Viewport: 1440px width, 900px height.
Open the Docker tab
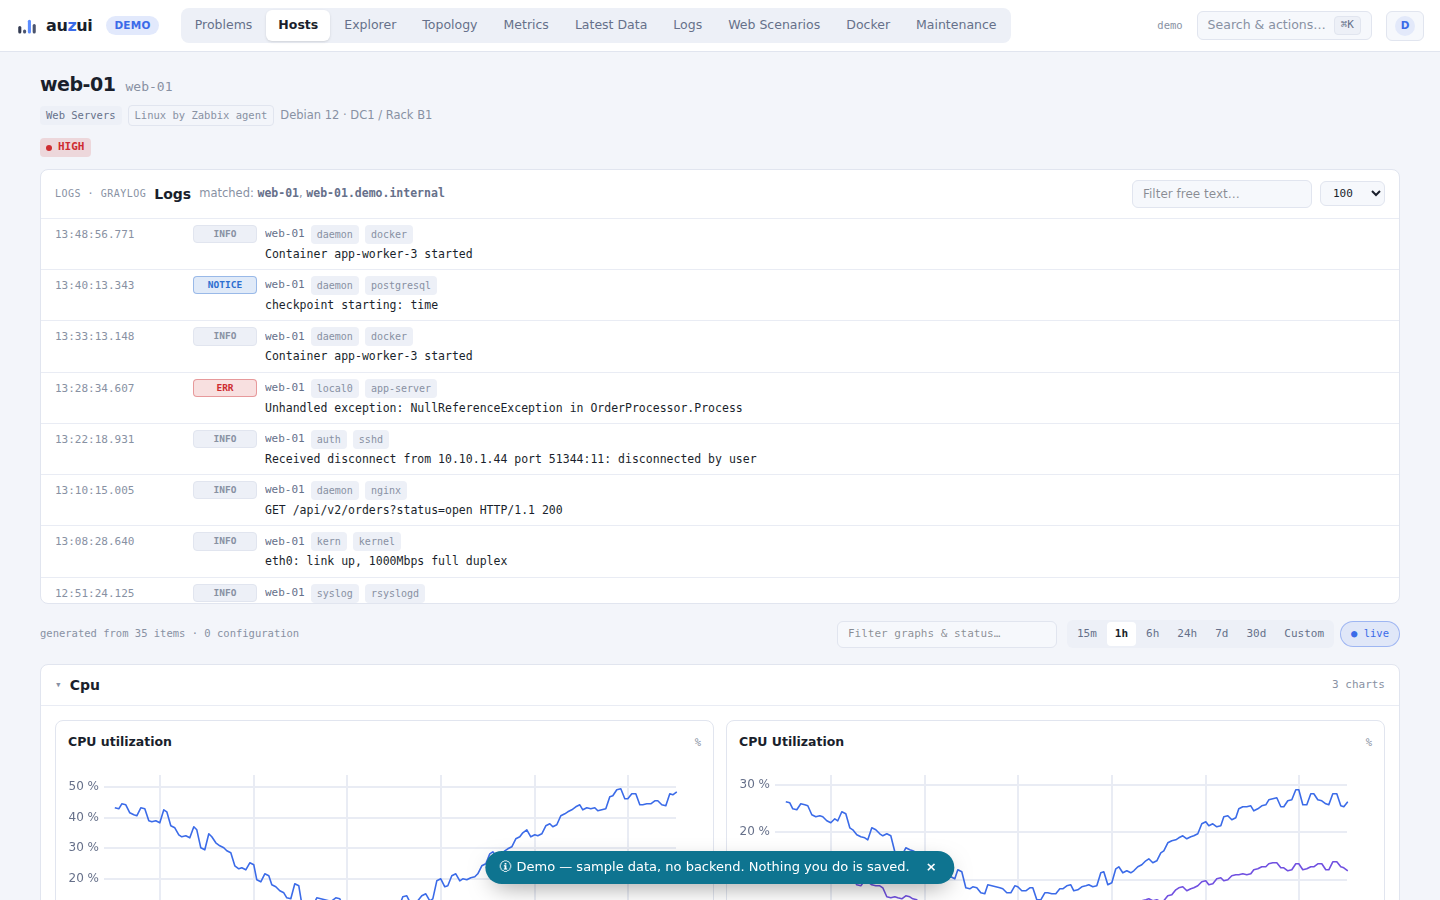tap(868, 25)
